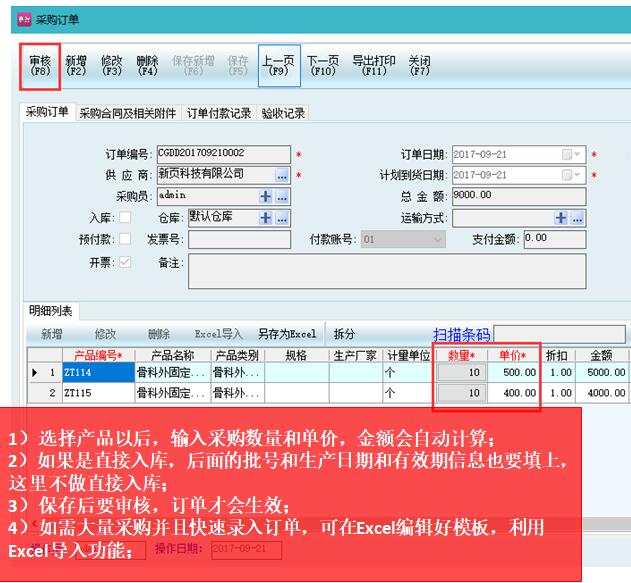
Task: Go to next page with 下一页 (F10)
Action: (x=322, y=65)
